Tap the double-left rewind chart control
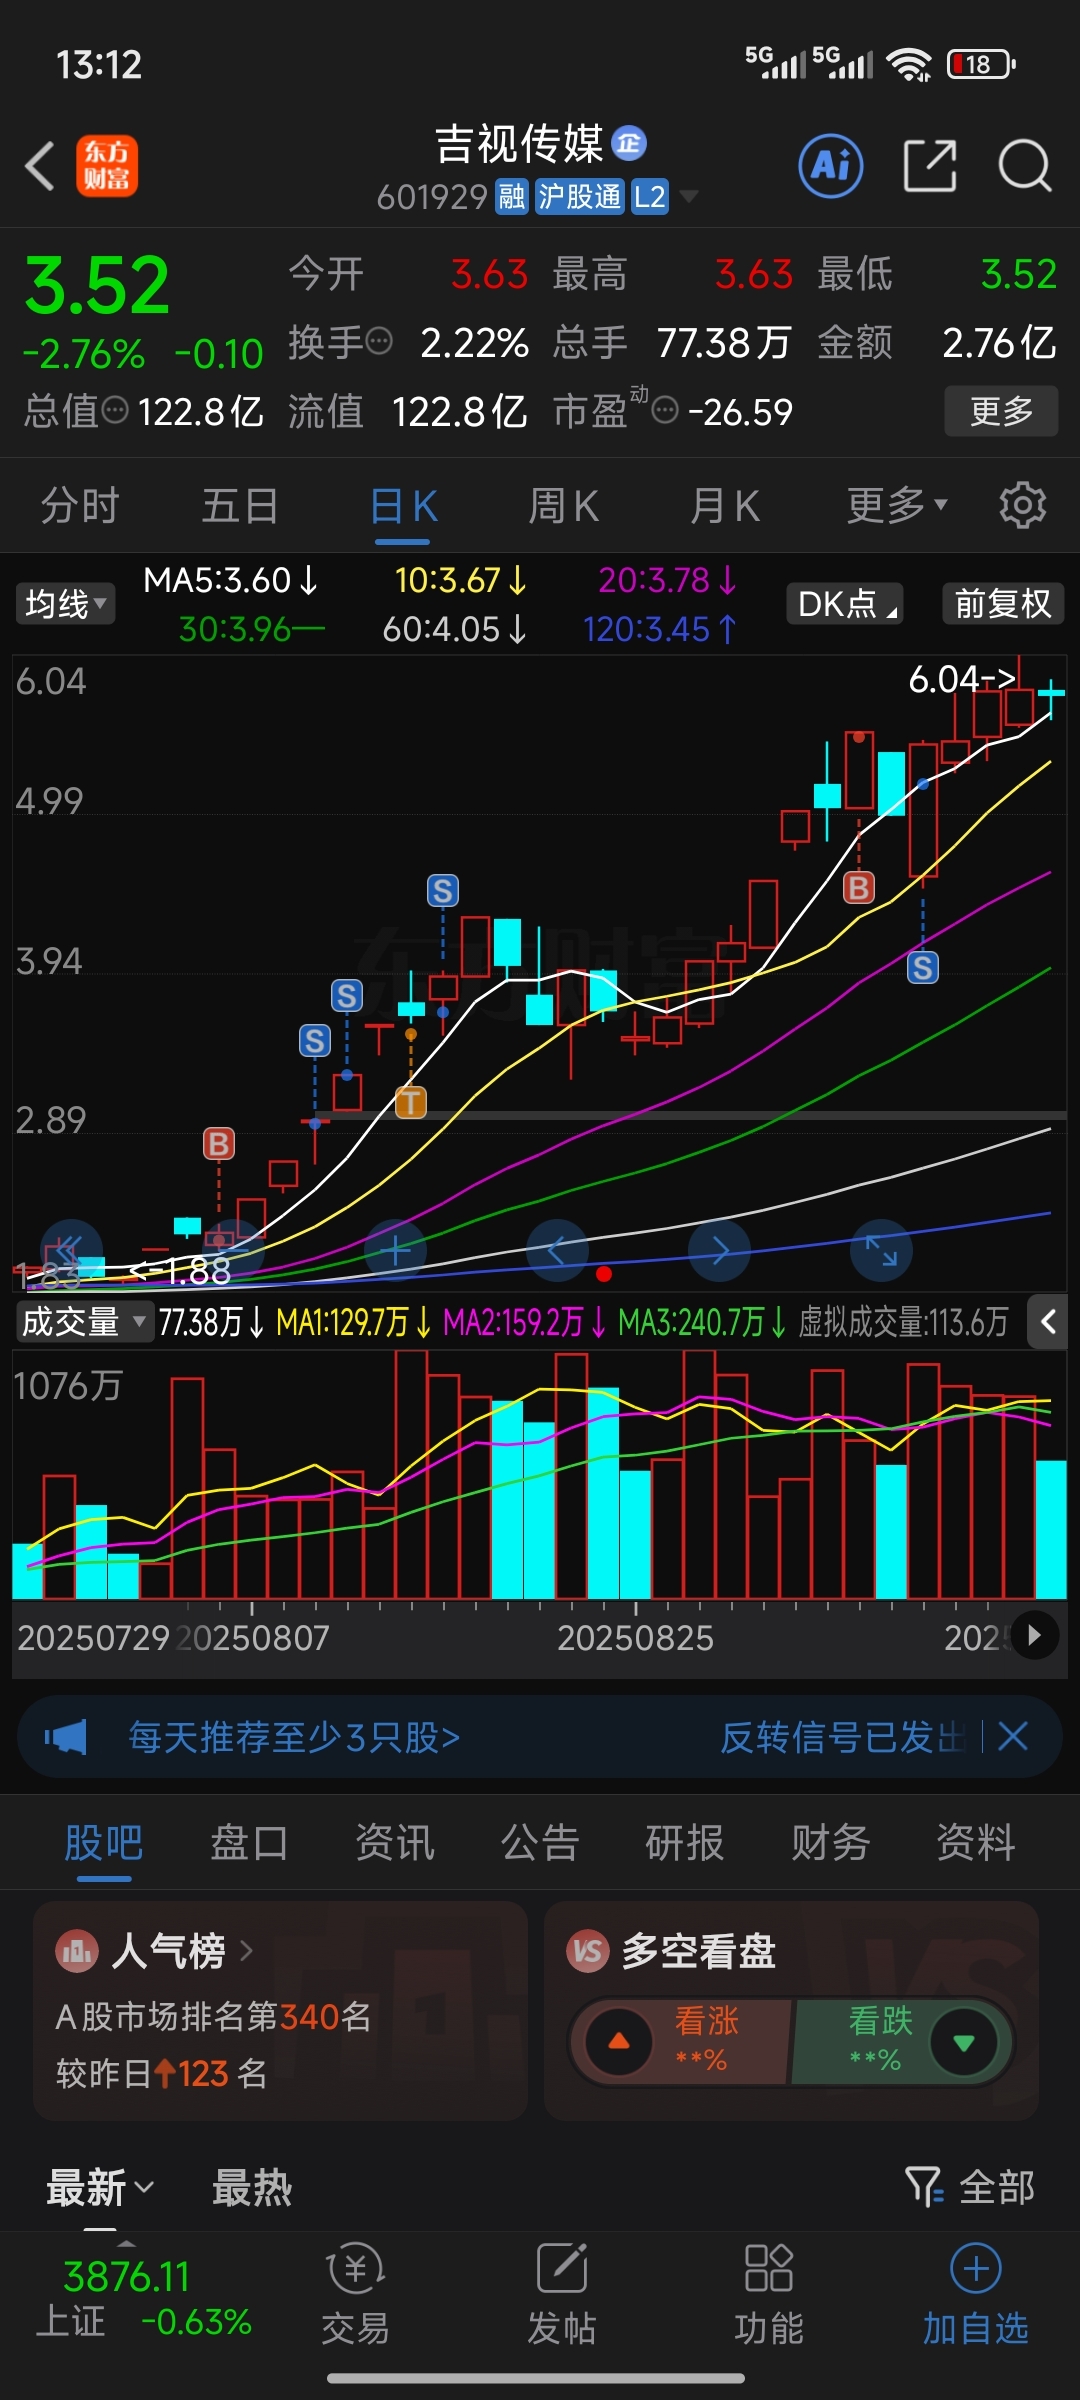This screenshot has height=2400, width=1080. 70,1250
